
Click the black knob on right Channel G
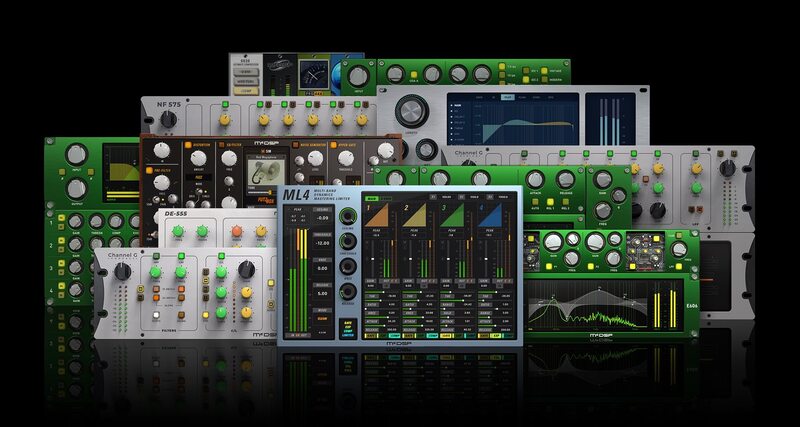pos(728,168)
